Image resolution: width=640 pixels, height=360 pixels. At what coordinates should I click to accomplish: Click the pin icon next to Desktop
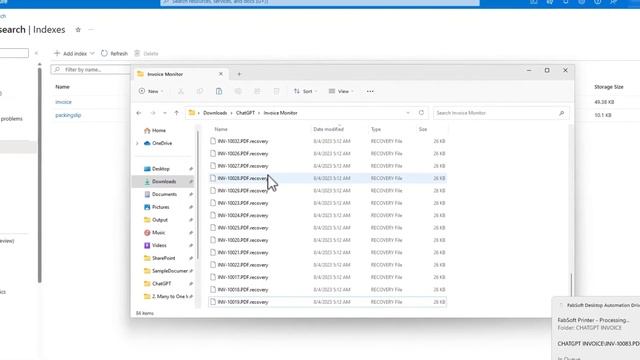[191, 169]
